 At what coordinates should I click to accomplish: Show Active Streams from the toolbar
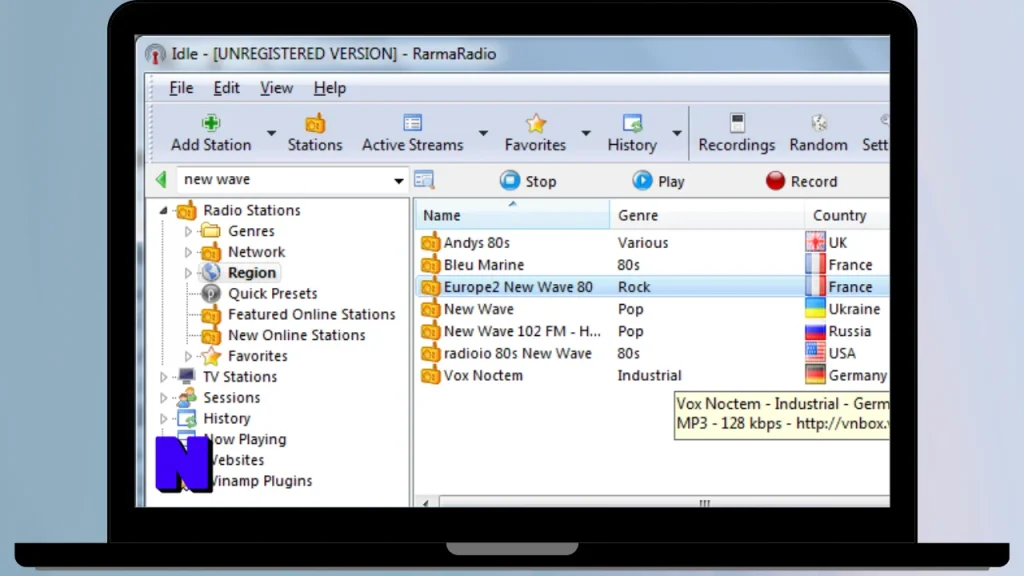pyautogui.click(x=412, y=133)
